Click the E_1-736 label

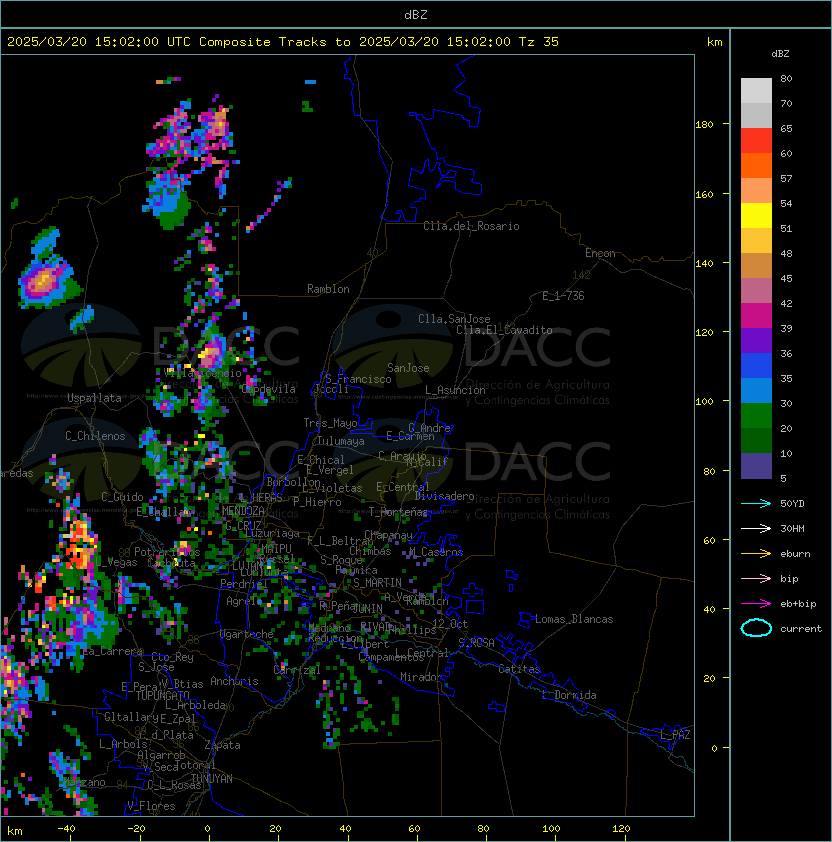[x=563, y=296]
